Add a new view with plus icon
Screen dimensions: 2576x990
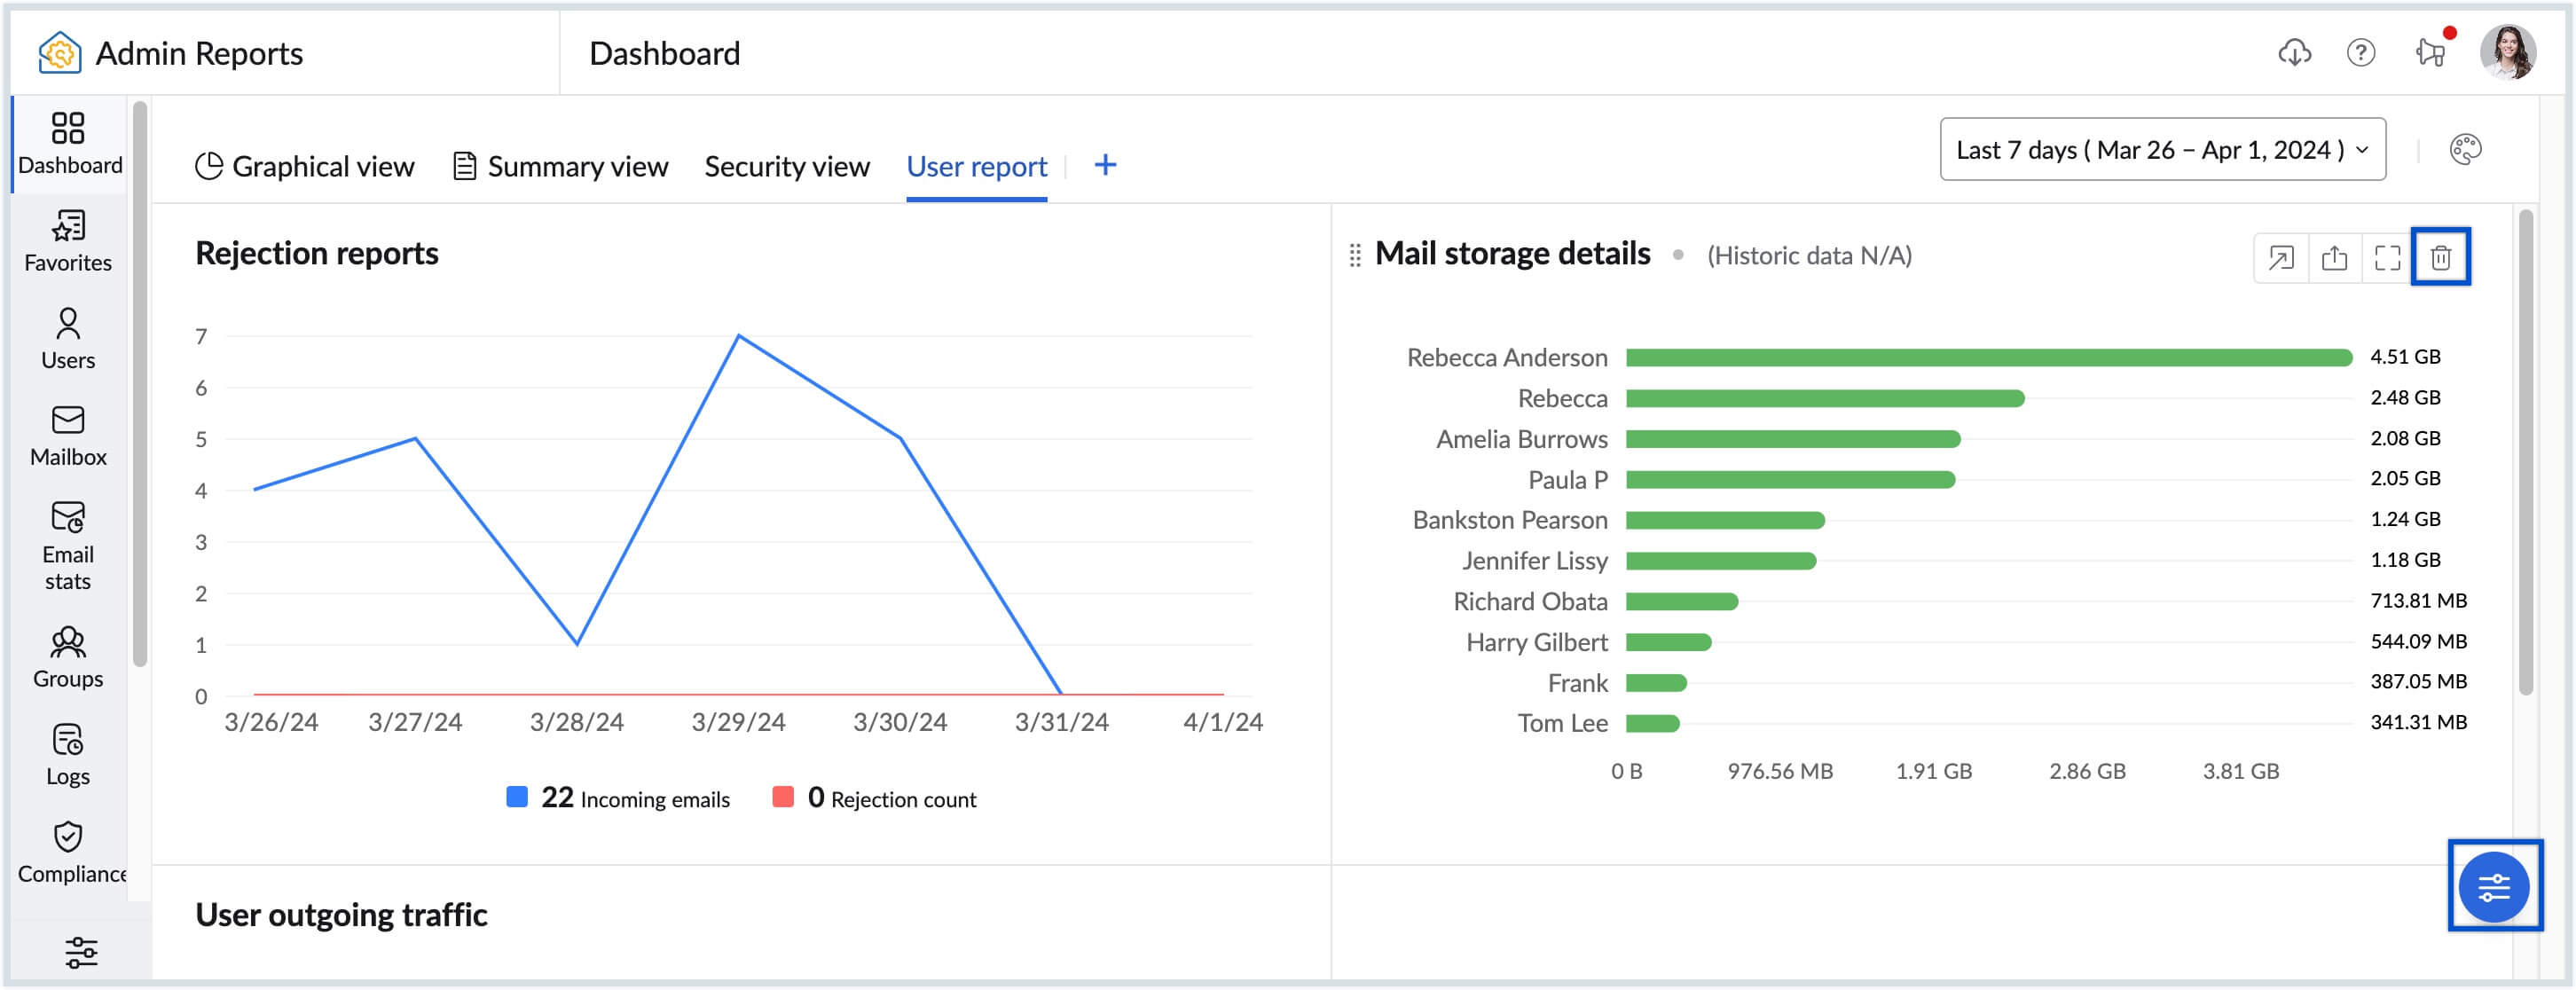(1105, 165)
